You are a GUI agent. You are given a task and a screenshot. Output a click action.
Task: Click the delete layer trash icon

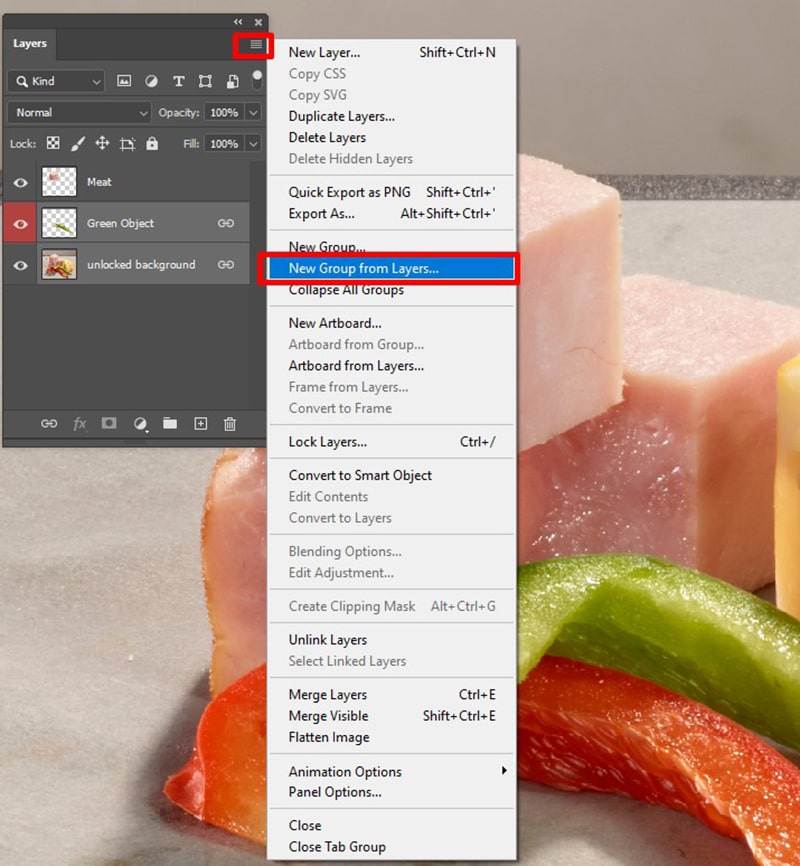[230, 424]
